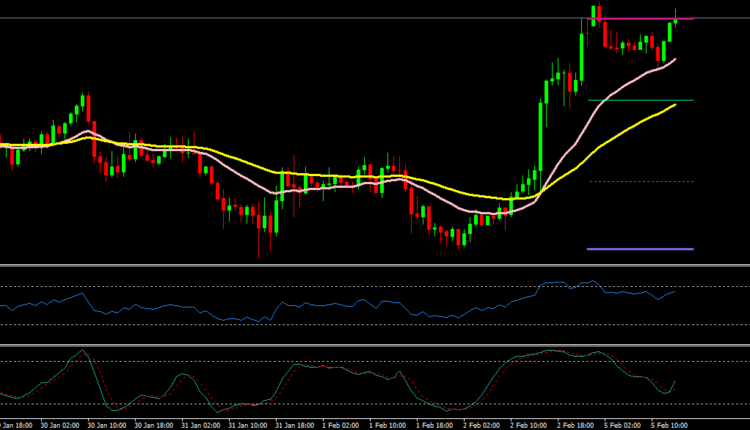The image size is (750, 430).
Task: Click the 2 Feb 10:00 time axis label
Action: (528, 423)
